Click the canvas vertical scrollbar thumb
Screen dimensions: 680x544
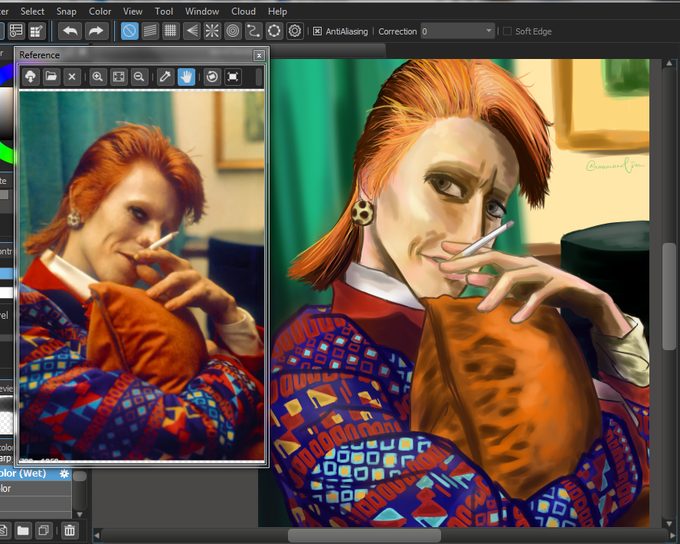tap(670, 296)
